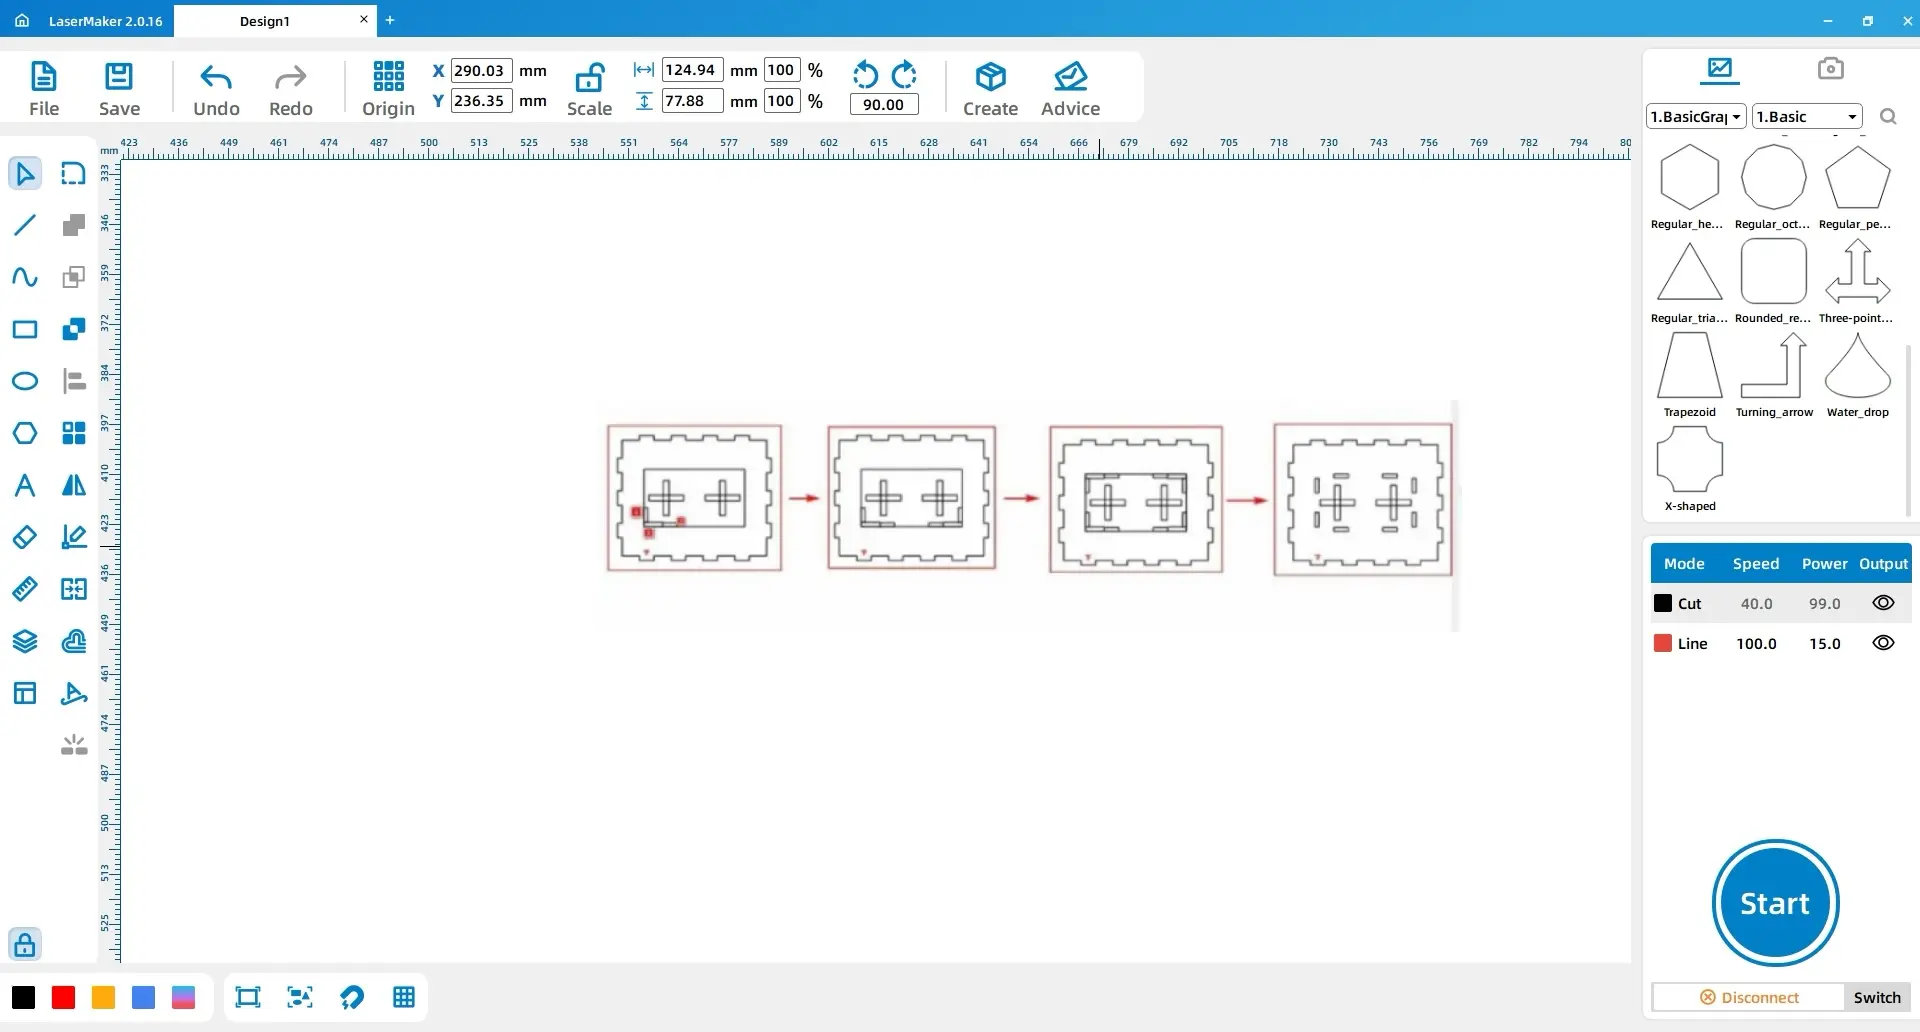Expand the 1.Basic category dropdown
Image resolution: width=1920 pixels, height=1032 pixels.
(x=1807, y=117)
